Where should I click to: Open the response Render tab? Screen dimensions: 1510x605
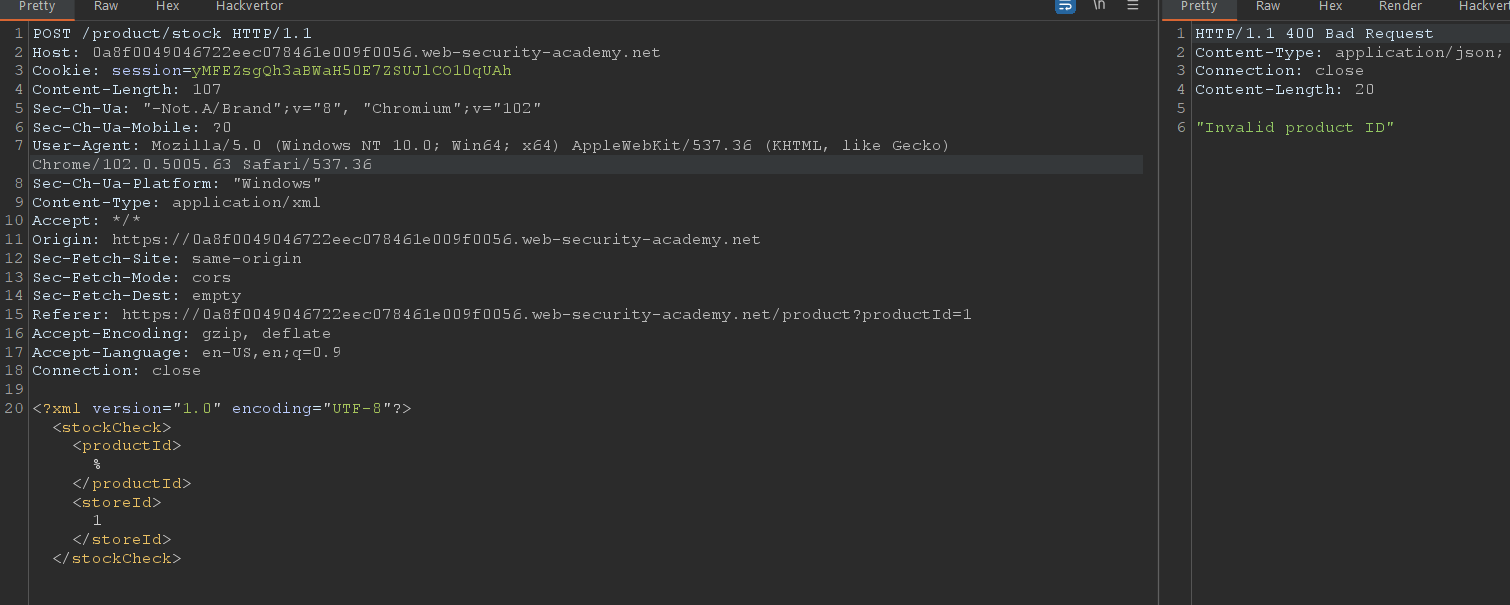1400,6
